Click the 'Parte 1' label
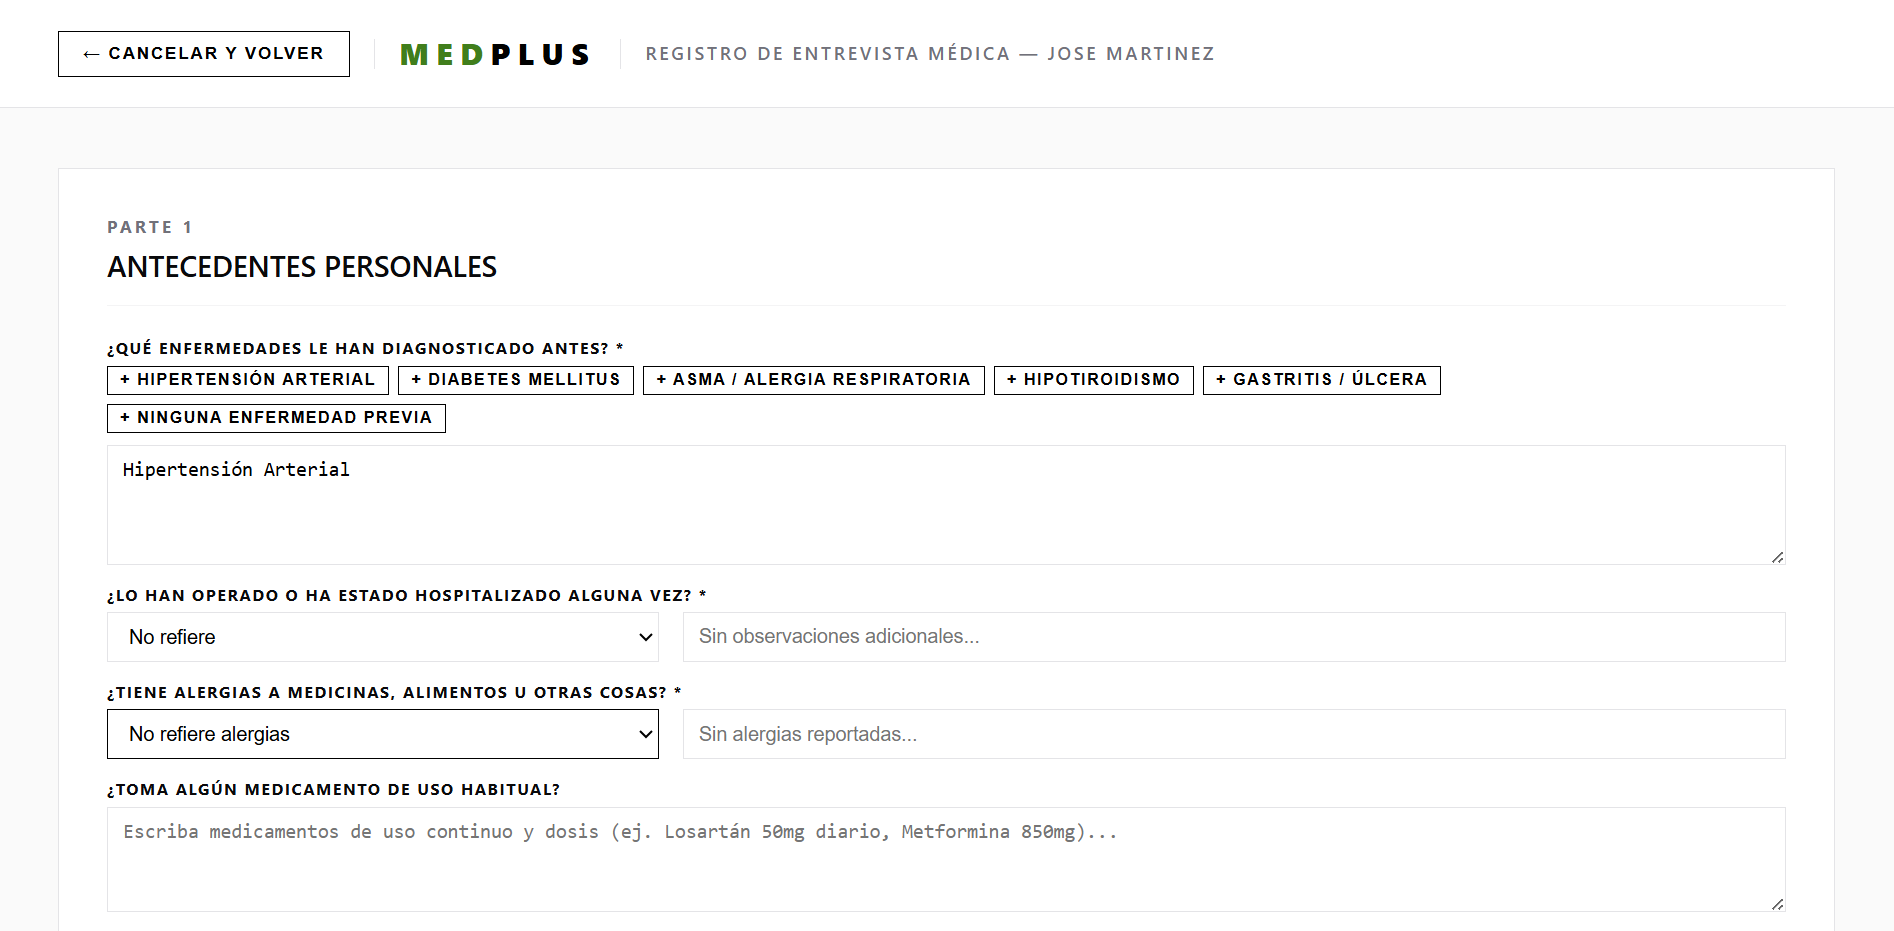The height and width of the screenshot is (931, 1894). pyautogui.click(x=150, y=227)
